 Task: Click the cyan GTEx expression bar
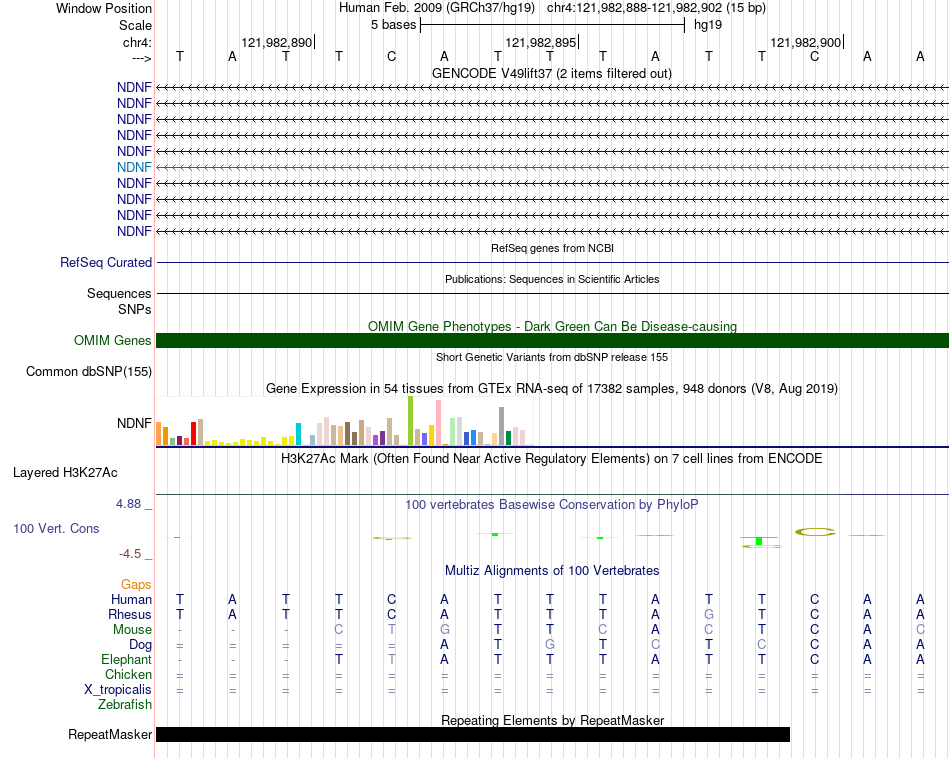tap(298, 434)
